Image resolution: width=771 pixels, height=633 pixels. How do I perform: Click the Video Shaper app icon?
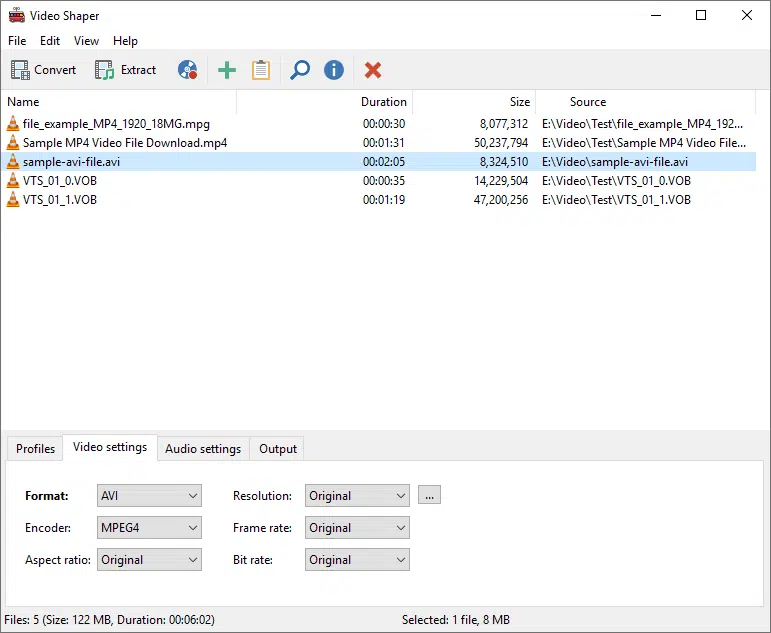17,15
